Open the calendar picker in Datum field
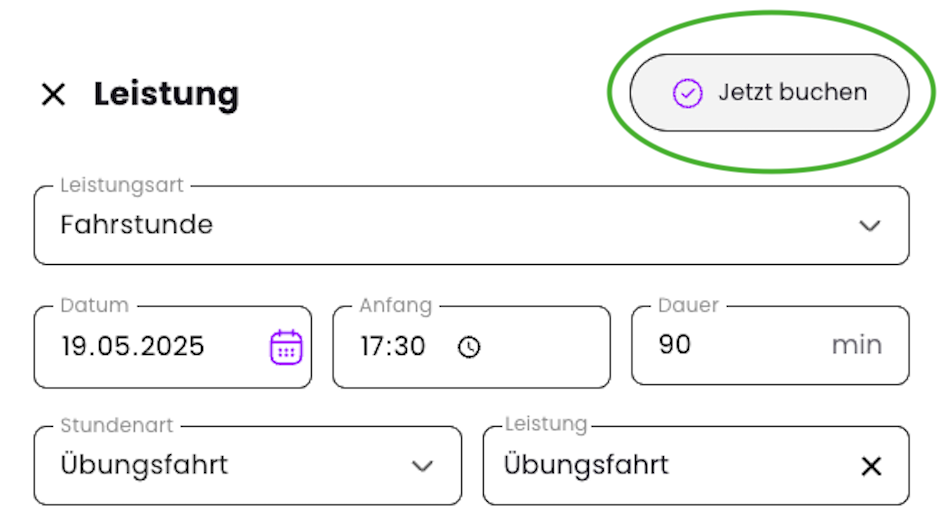 point(286,347)
